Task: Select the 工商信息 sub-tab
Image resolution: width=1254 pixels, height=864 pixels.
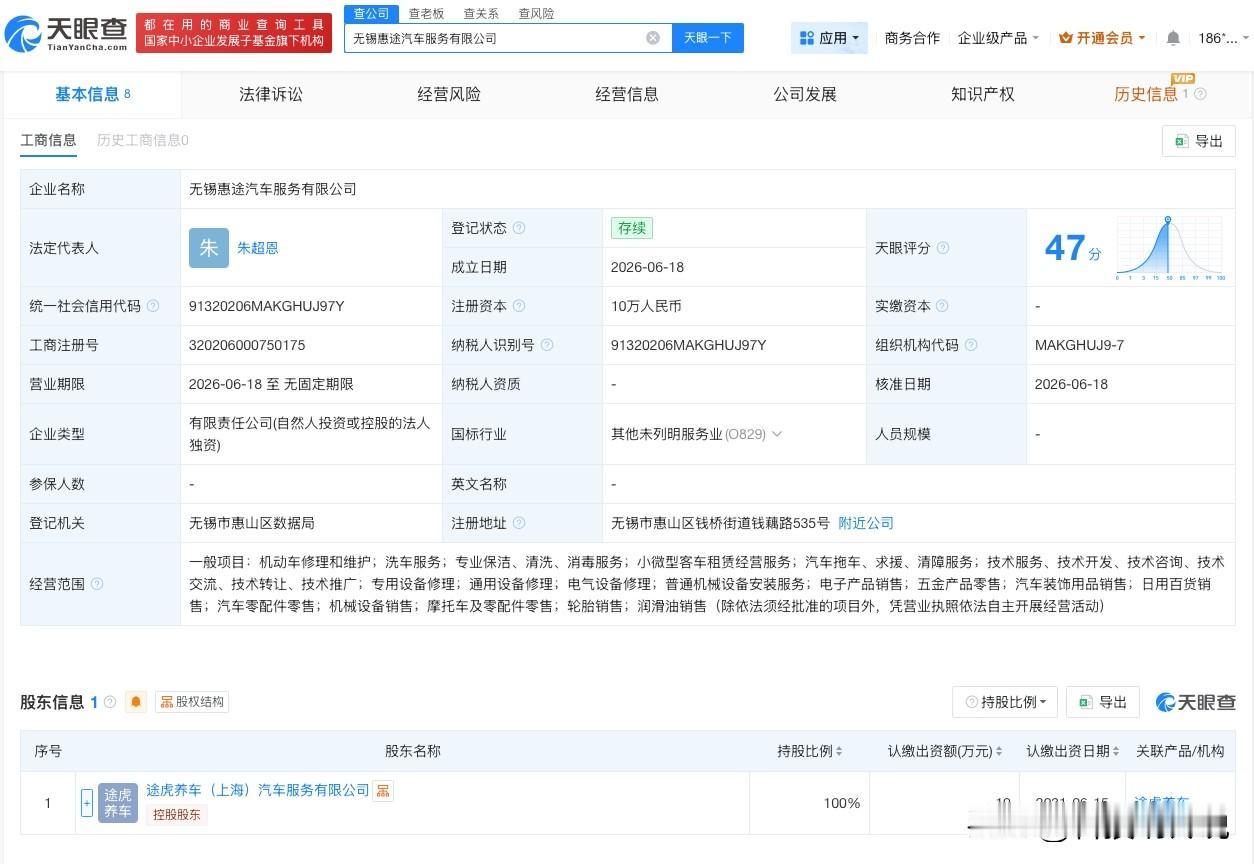Action: (x=48, y=140)
